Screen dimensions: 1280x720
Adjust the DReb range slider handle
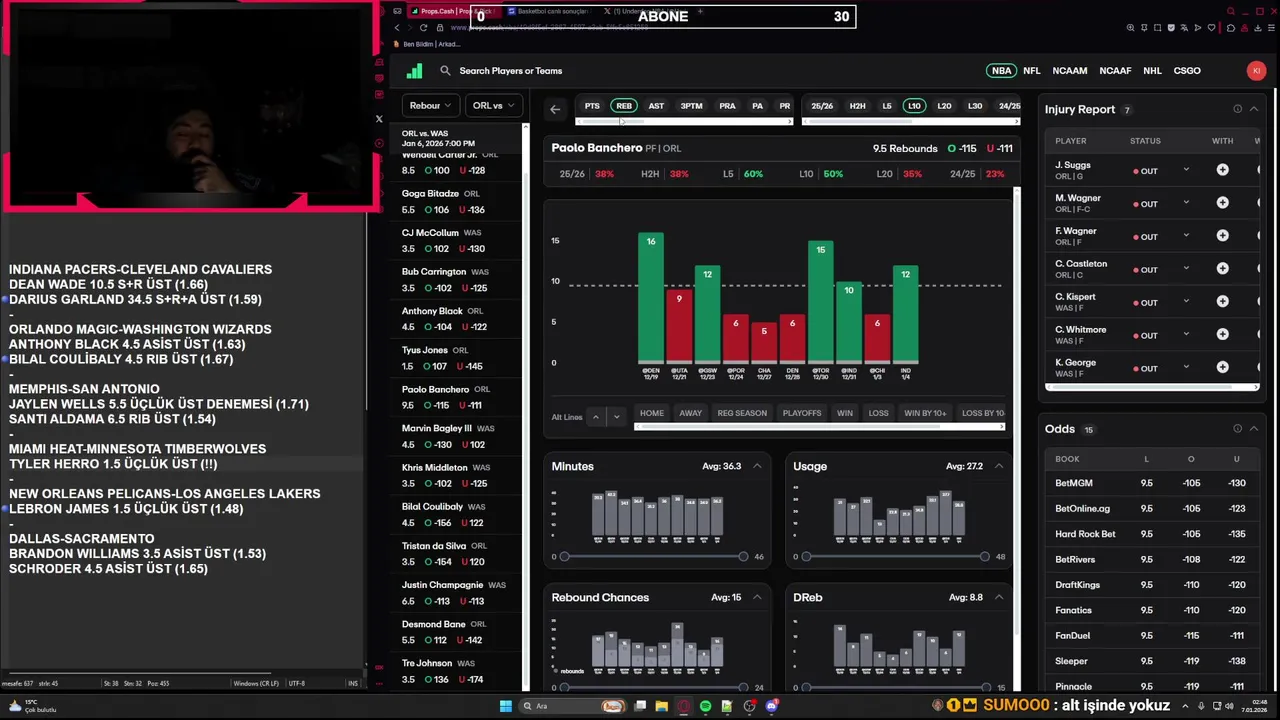coord(806,687)
